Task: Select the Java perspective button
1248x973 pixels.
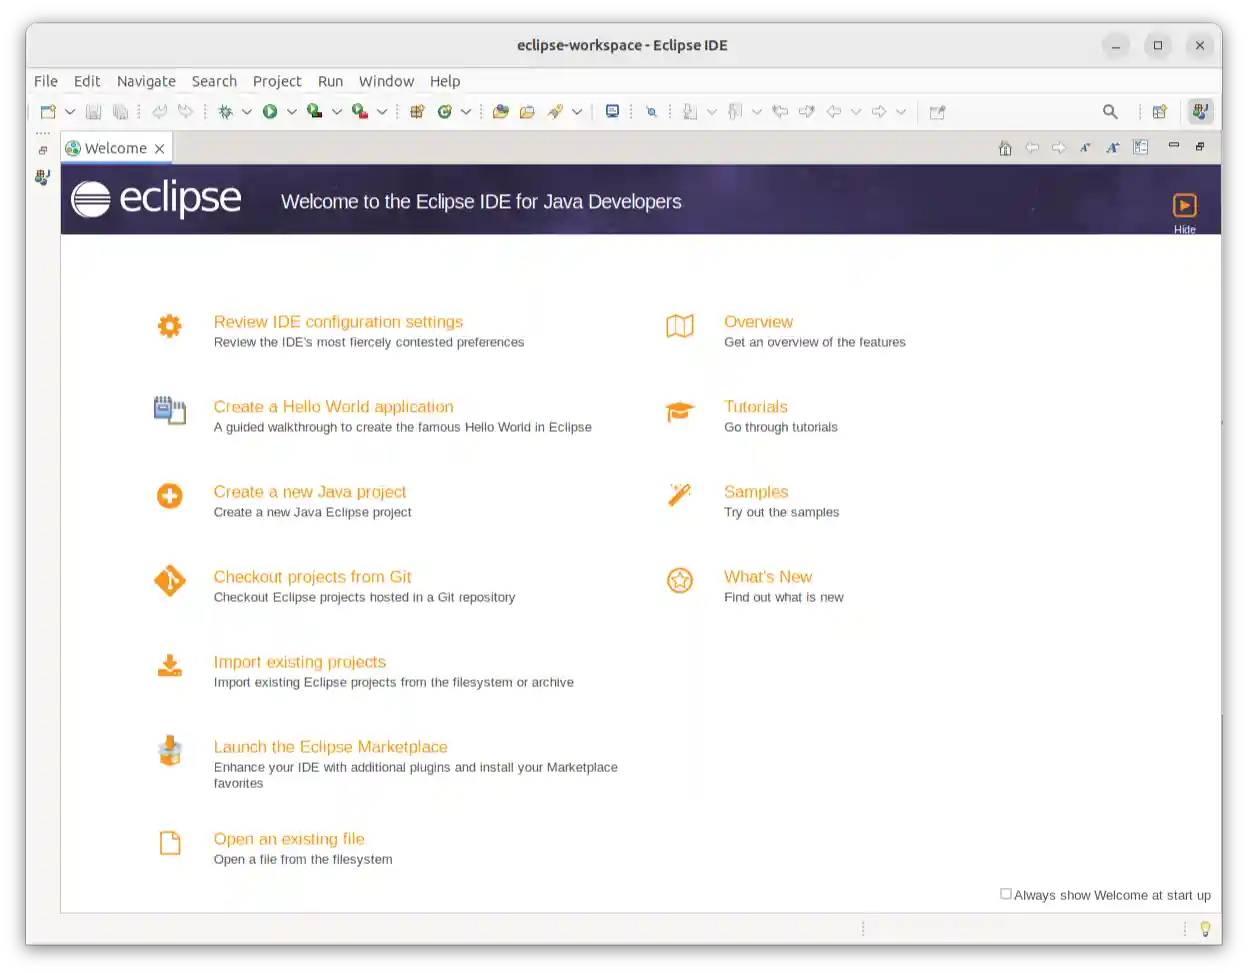Action: click(1200, 112)
